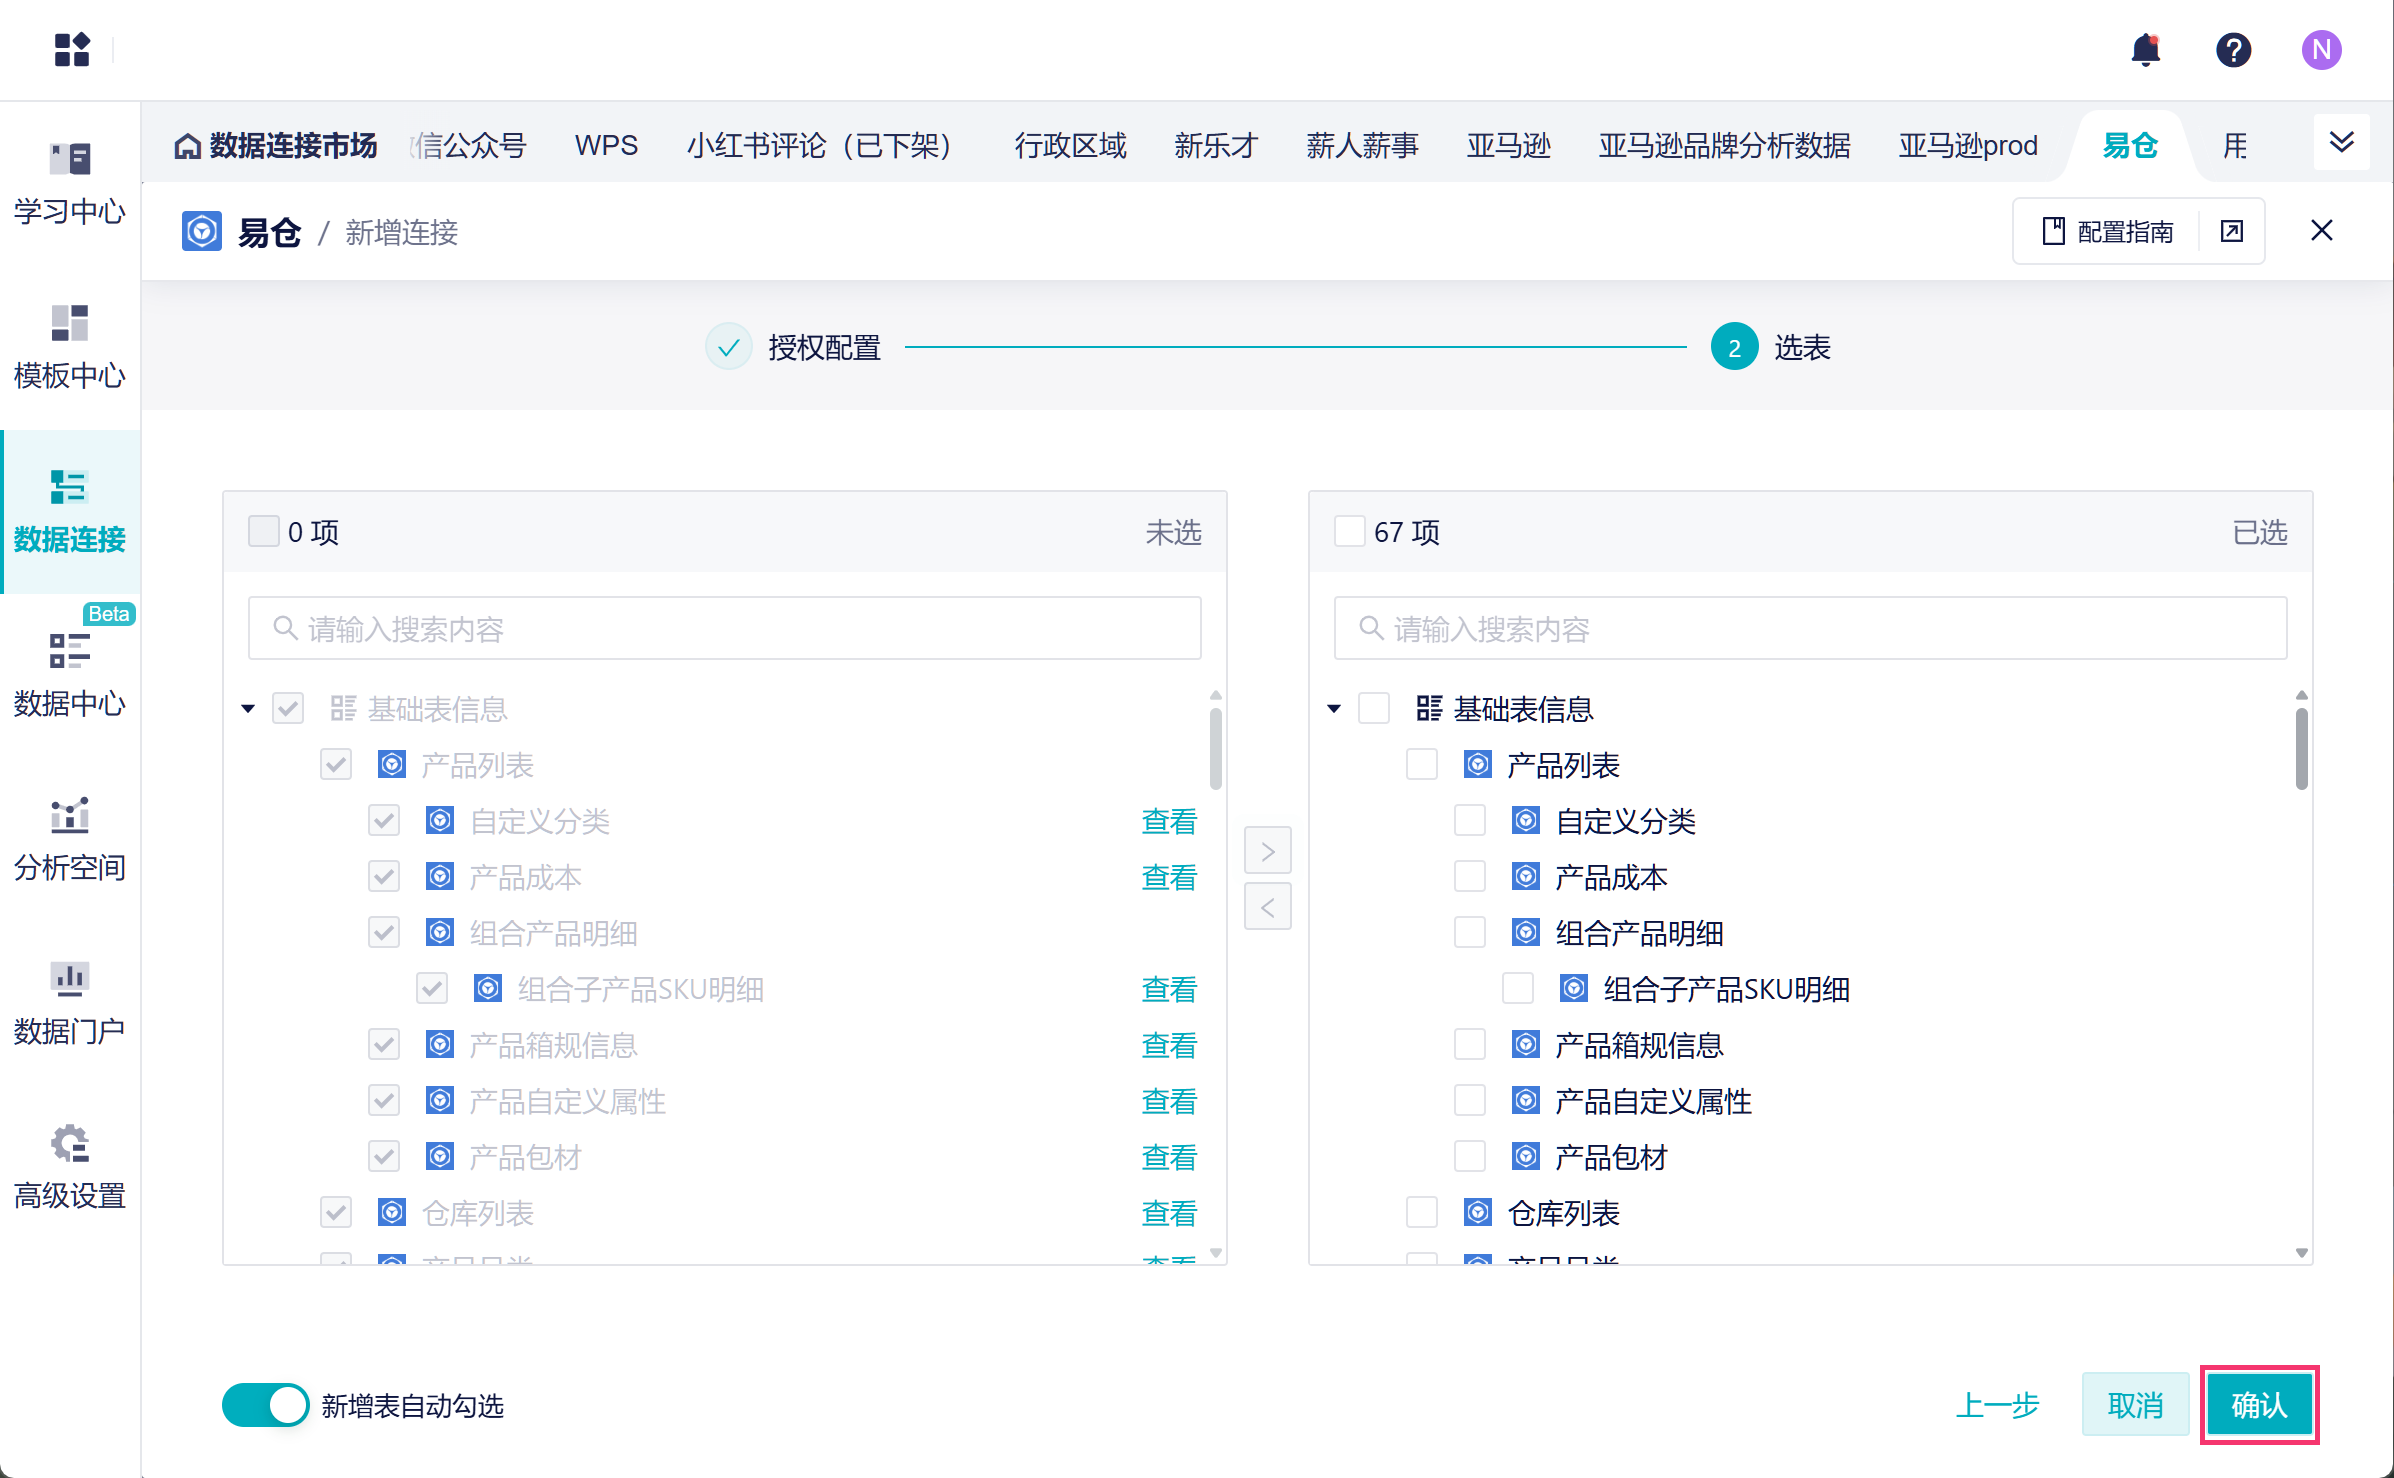The height and width of the screenshot is (1478, 2394).
Task: Open configuration guide in new window icon
Action: coord(2231,232)
